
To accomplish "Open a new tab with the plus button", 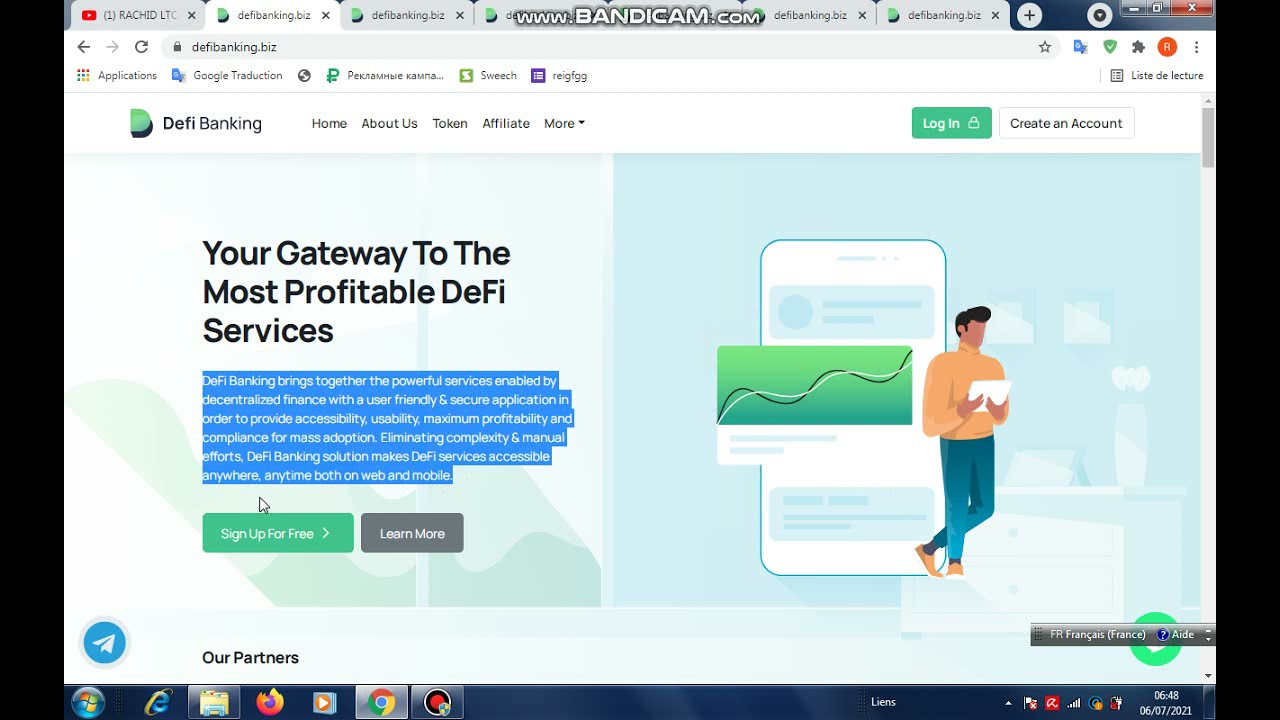I will (1029, 15).
